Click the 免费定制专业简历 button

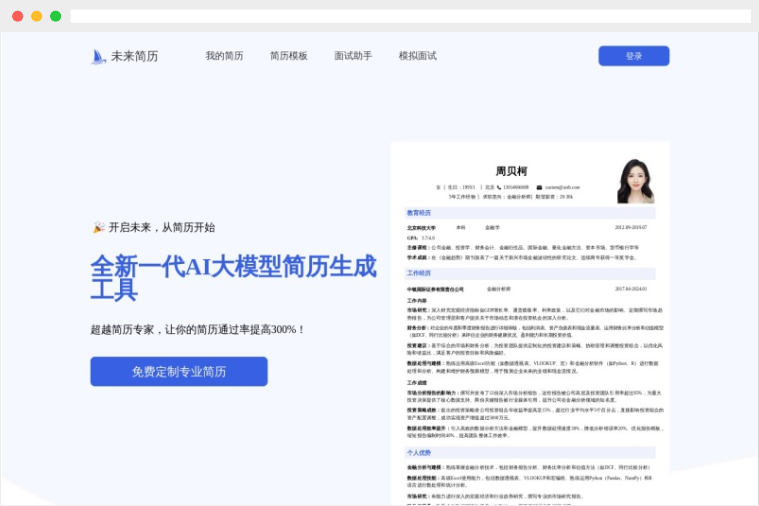pyautogui.click(x=179, y=371)
